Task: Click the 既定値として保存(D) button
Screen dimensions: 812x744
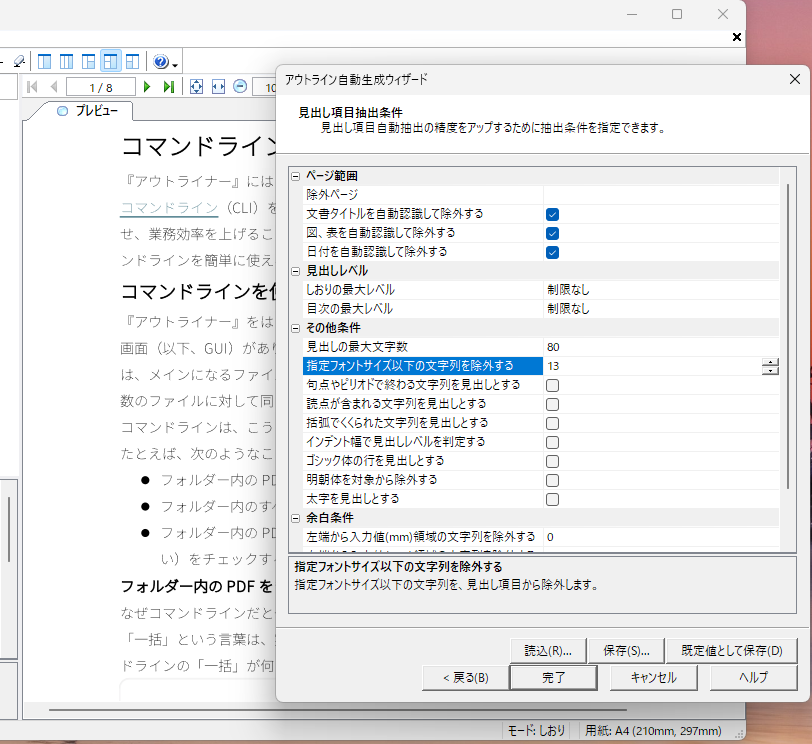Action: tap(732, 651)
